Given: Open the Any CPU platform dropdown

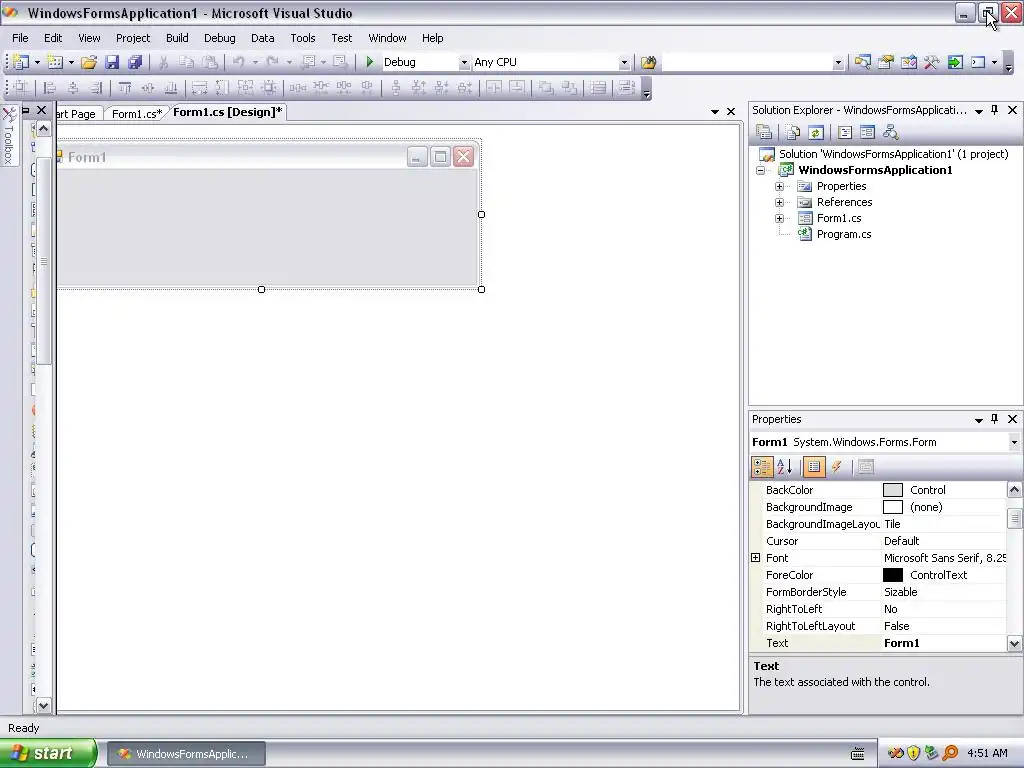Looking at the screenshot, I should coord(624,63).
